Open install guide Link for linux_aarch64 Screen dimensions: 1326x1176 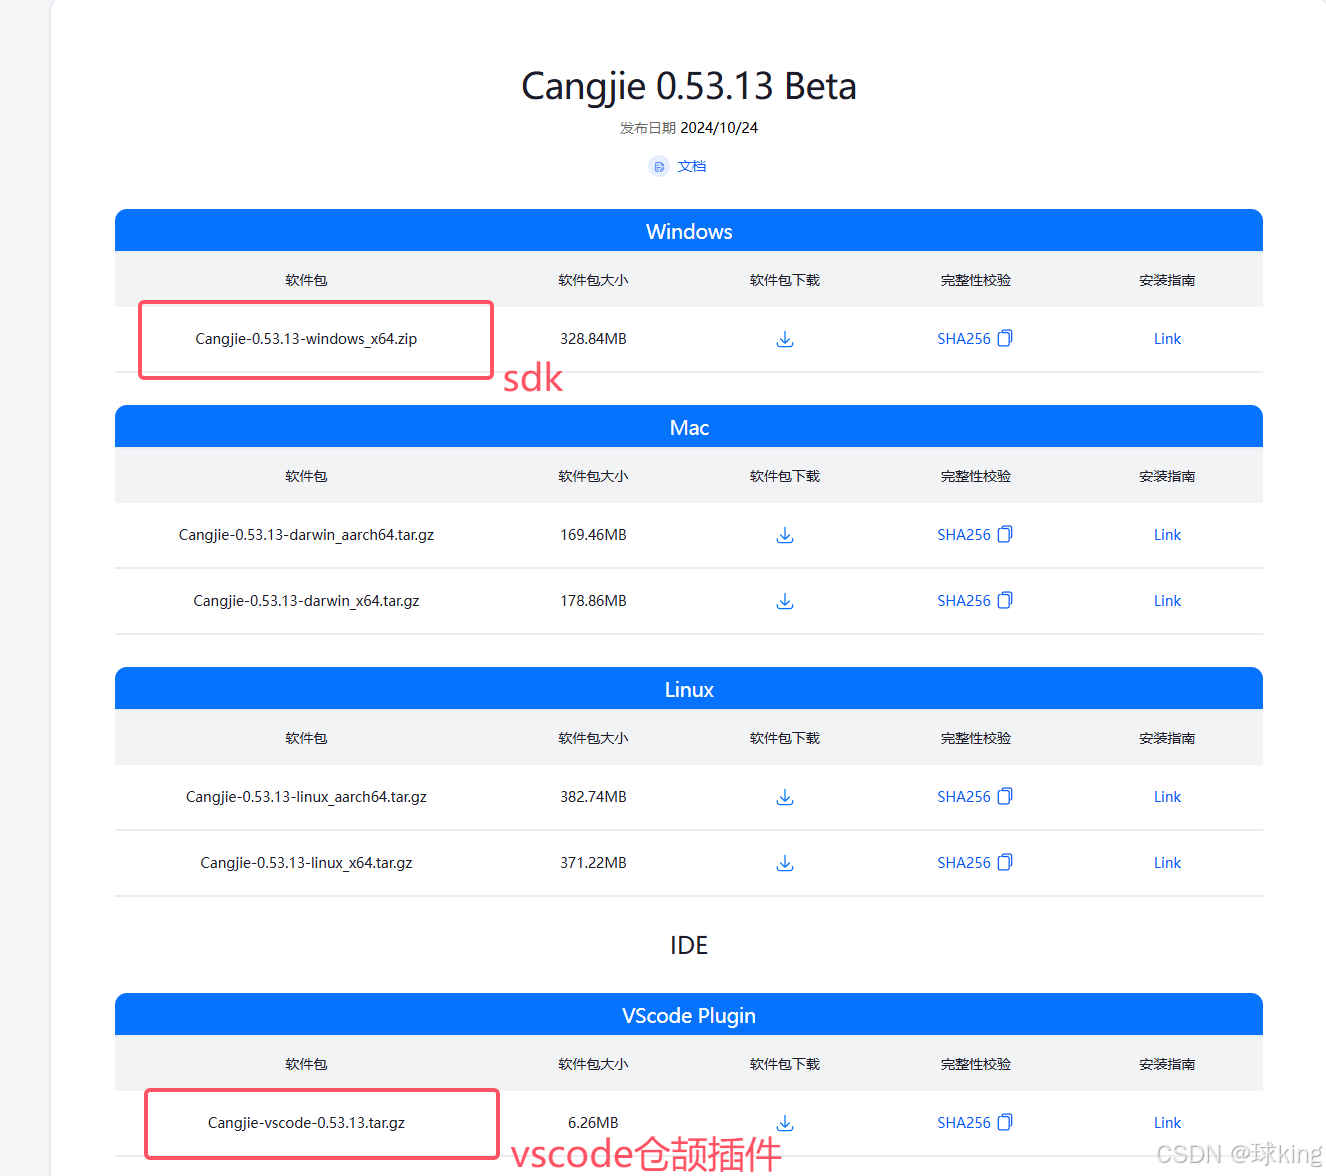pos(1167,797)
